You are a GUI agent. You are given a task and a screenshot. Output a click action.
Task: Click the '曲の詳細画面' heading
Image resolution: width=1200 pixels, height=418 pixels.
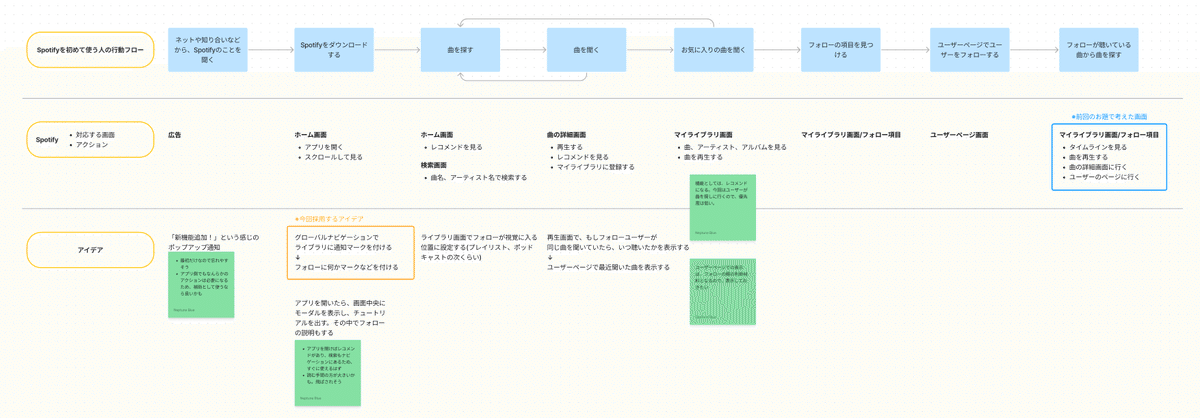566,134
